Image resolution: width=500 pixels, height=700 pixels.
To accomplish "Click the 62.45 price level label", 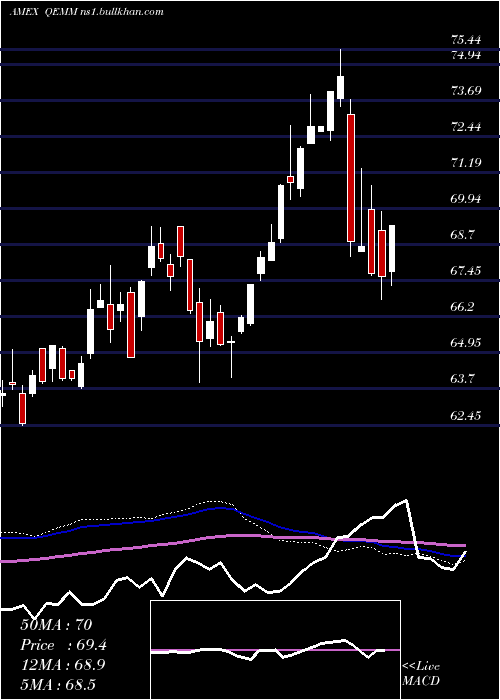I will tap(466, 416).
